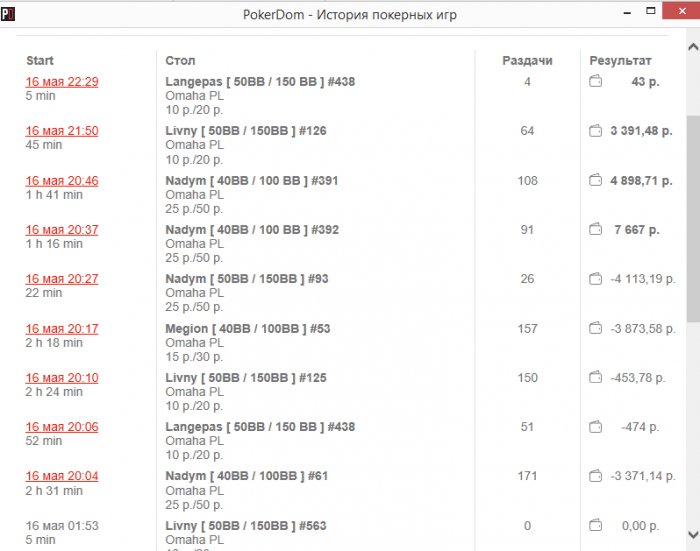The image size is (700, 551).
Task: Click wallet icon next to -453,78 р.
Action: pos(596,378)
